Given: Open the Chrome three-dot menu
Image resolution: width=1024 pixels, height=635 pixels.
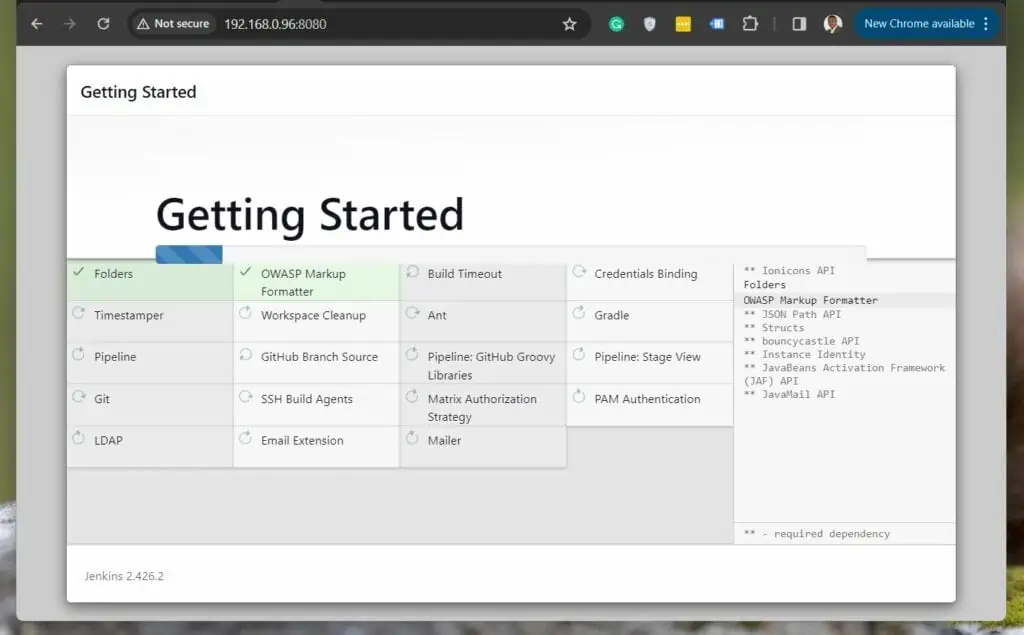Looking at the screenshot, I should point(986,24).
